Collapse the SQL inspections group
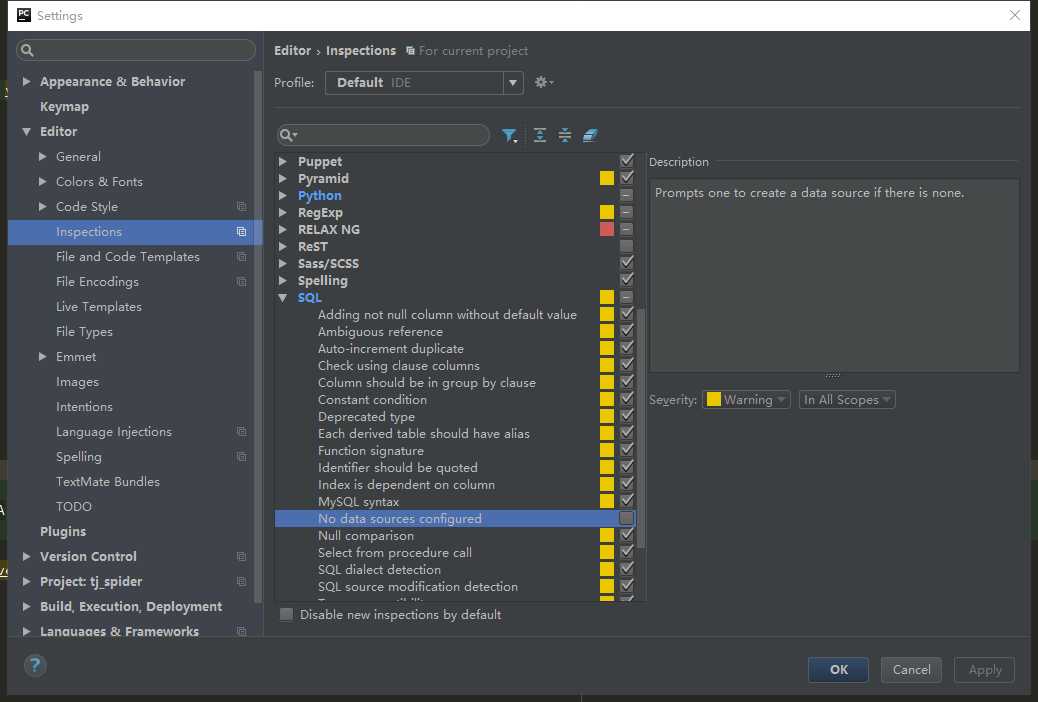1038x702 pixels. pyautogui.click(x=283, y=298)
